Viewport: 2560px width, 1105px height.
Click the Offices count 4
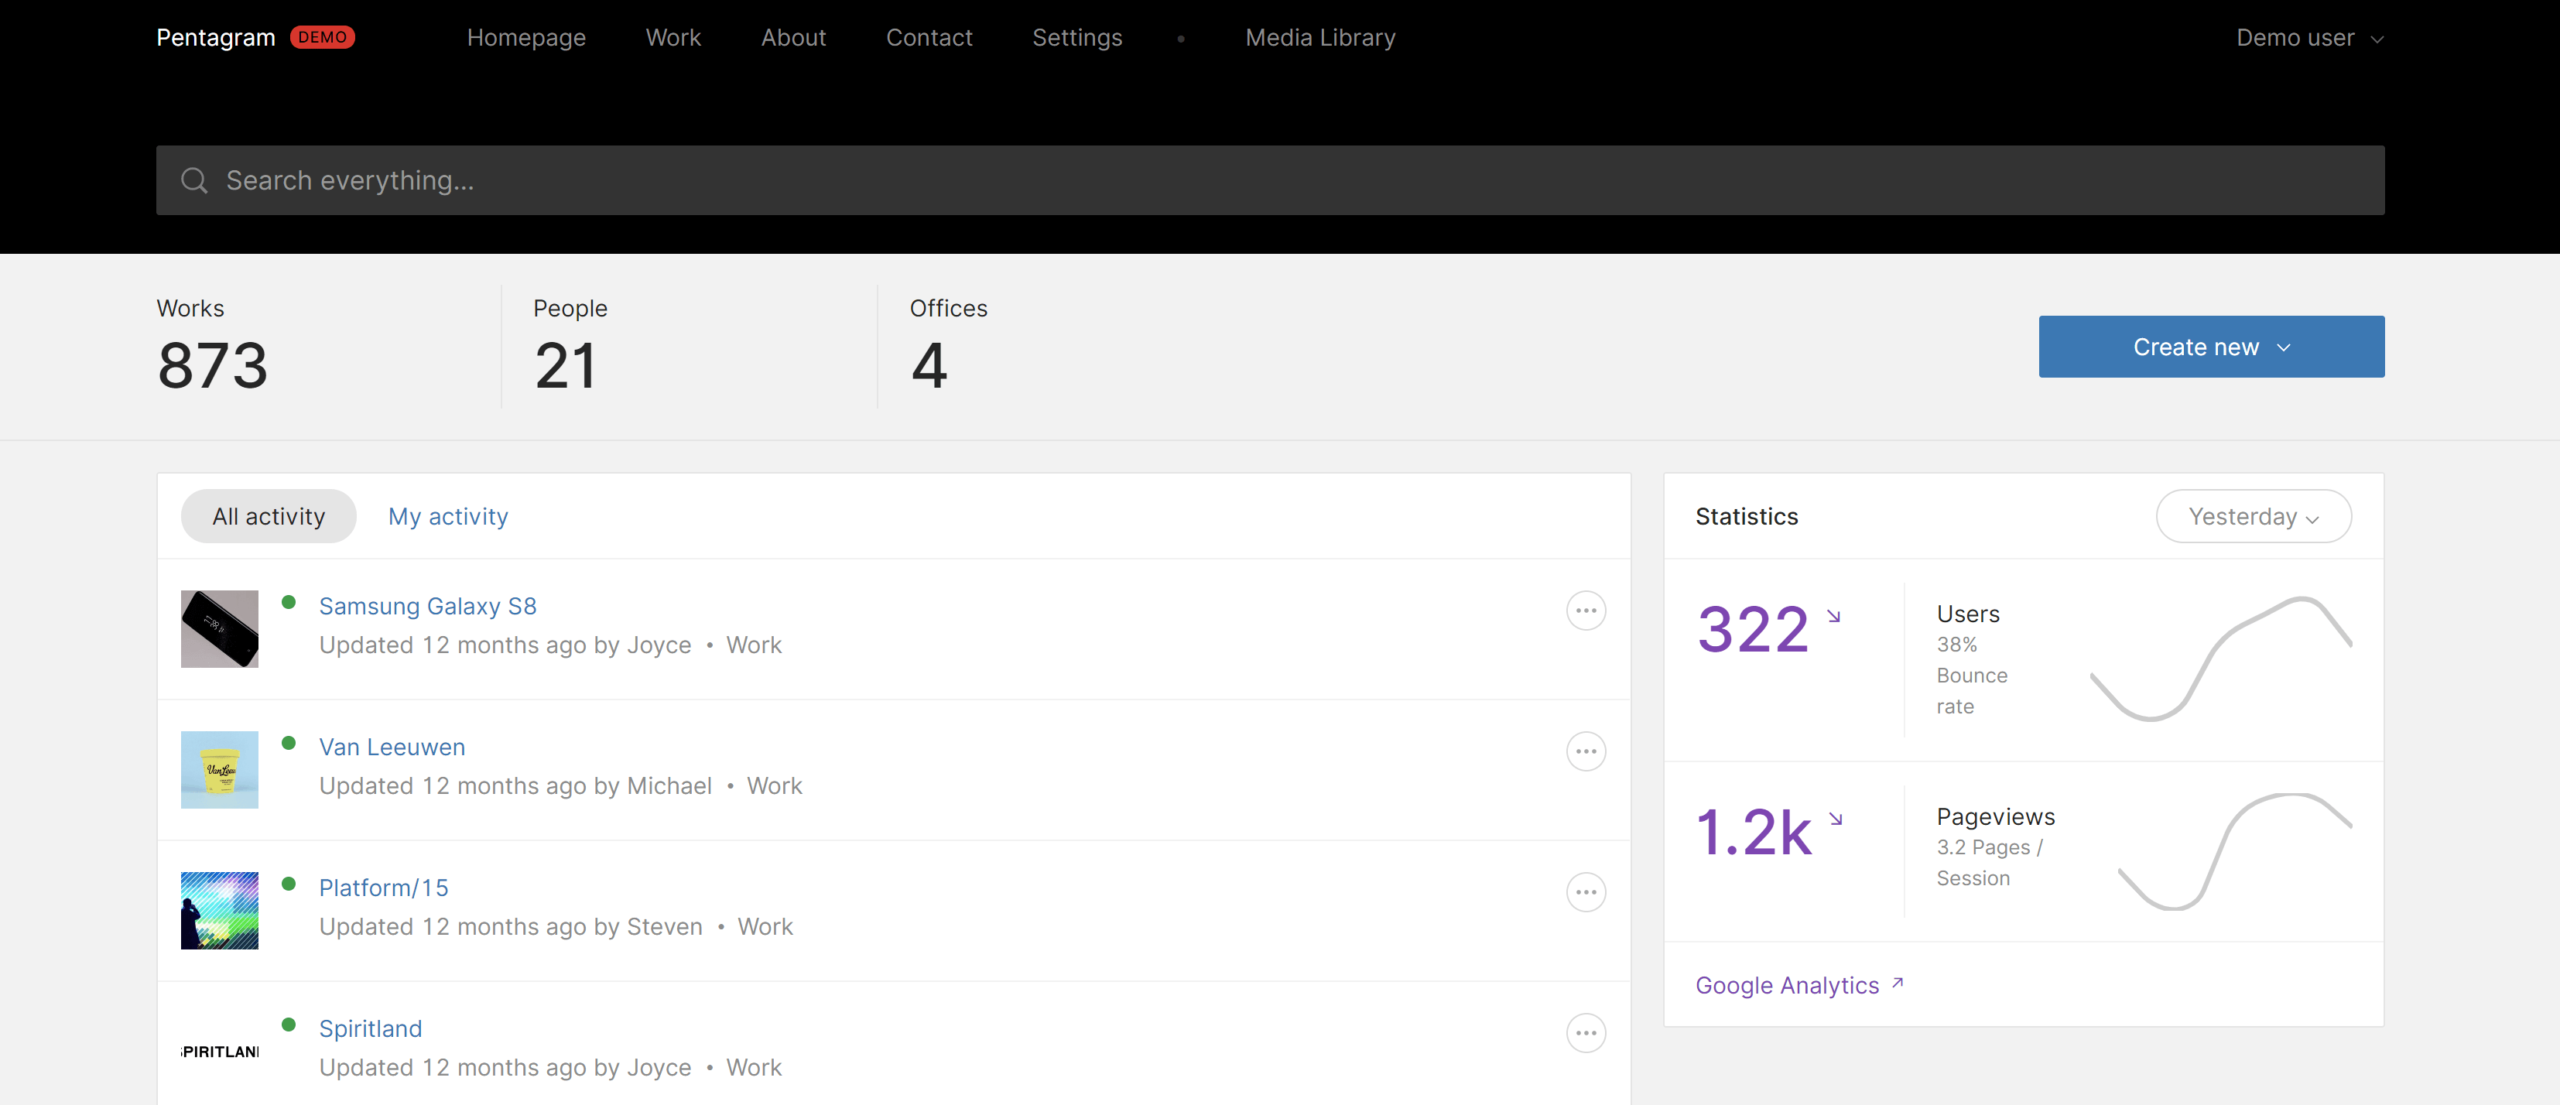929,366
